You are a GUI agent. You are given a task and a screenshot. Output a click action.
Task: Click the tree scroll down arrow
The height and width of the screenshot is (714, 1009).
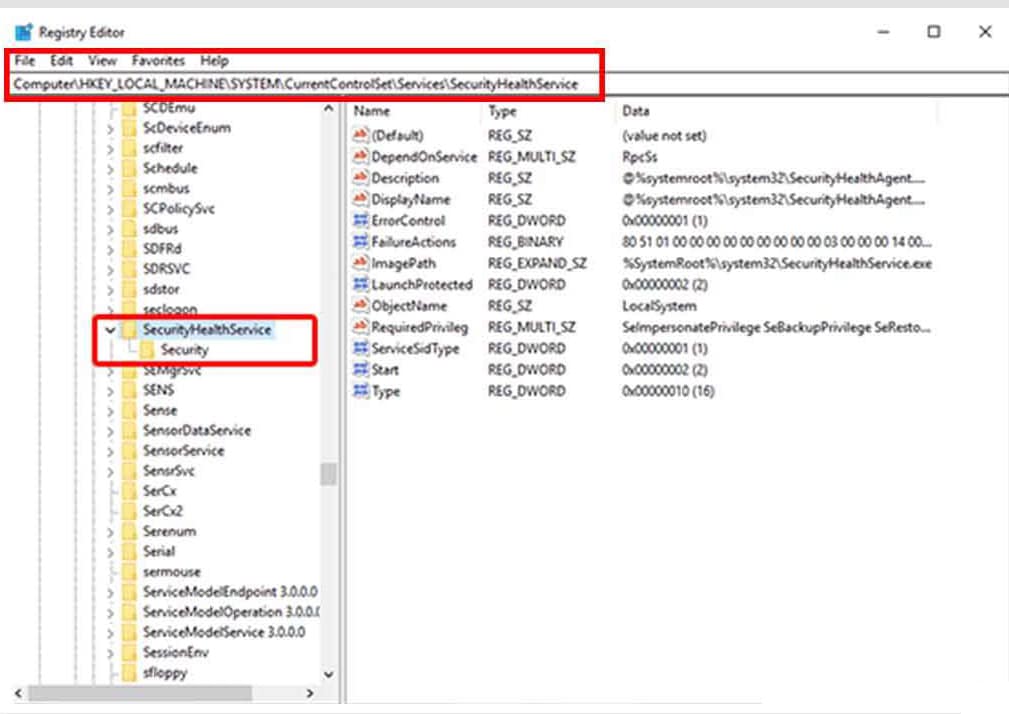coord(329,675)
